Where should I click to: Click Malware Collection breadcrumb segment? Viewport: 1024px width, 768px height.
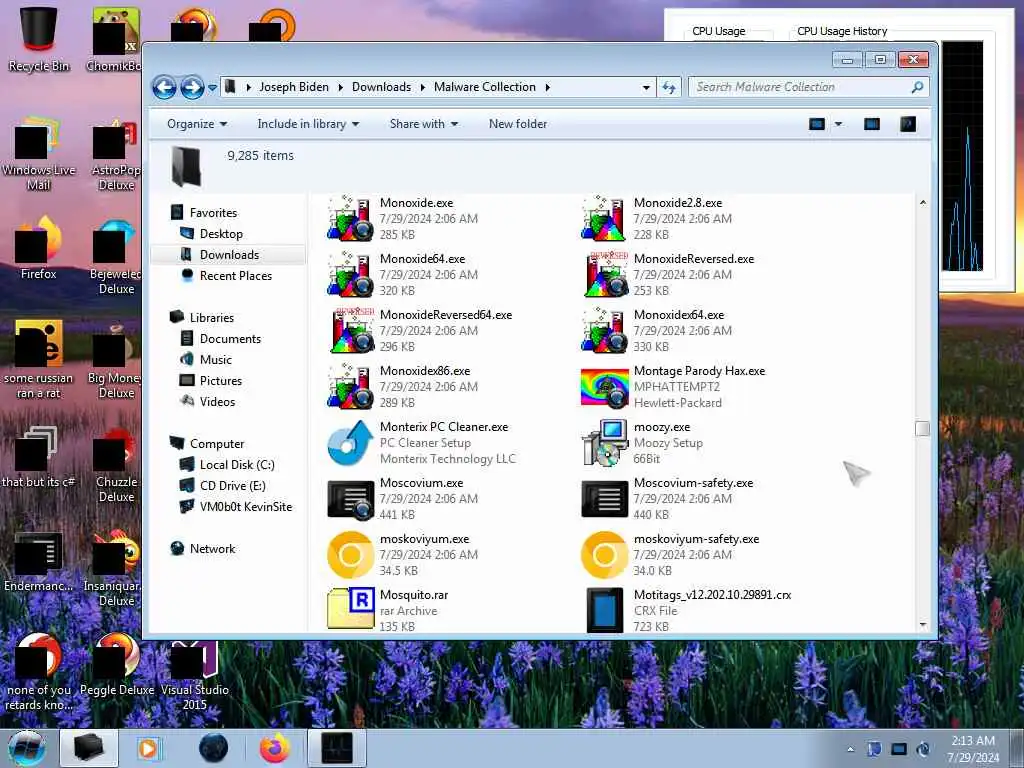pos(485,87)
